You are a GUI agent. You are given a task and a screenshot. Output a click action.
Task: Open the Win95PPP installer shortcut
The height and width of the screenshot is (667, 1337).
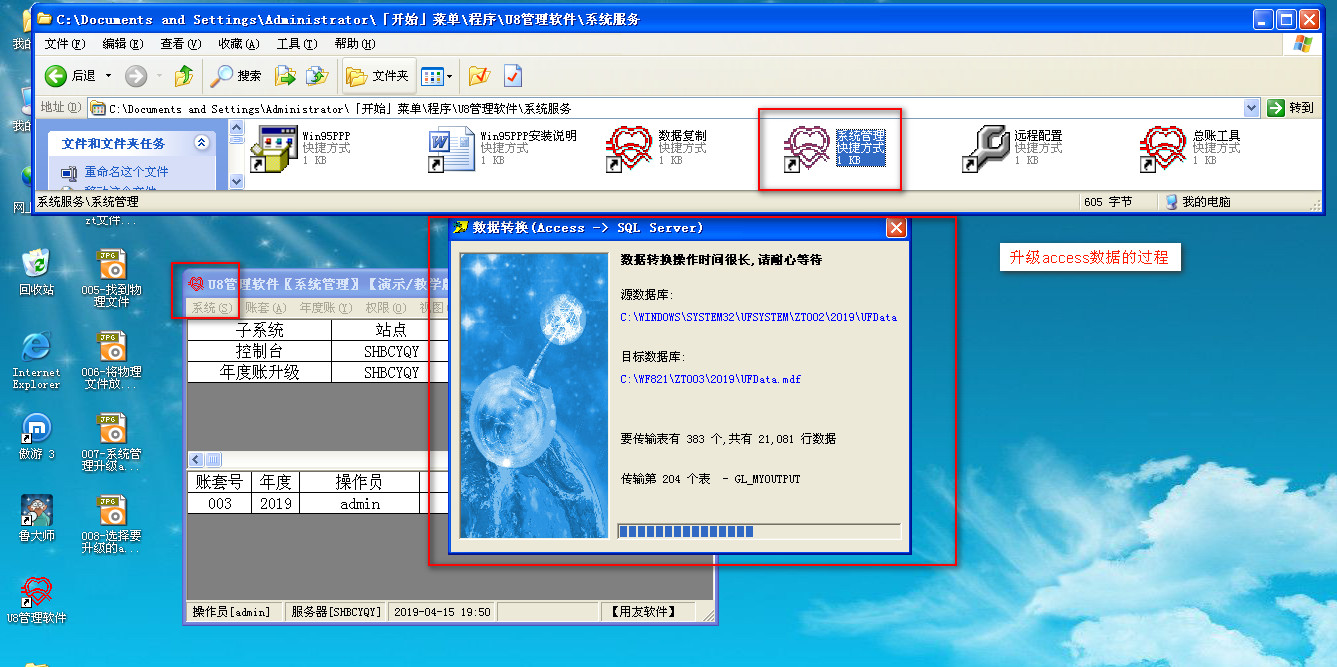(274, 148)
